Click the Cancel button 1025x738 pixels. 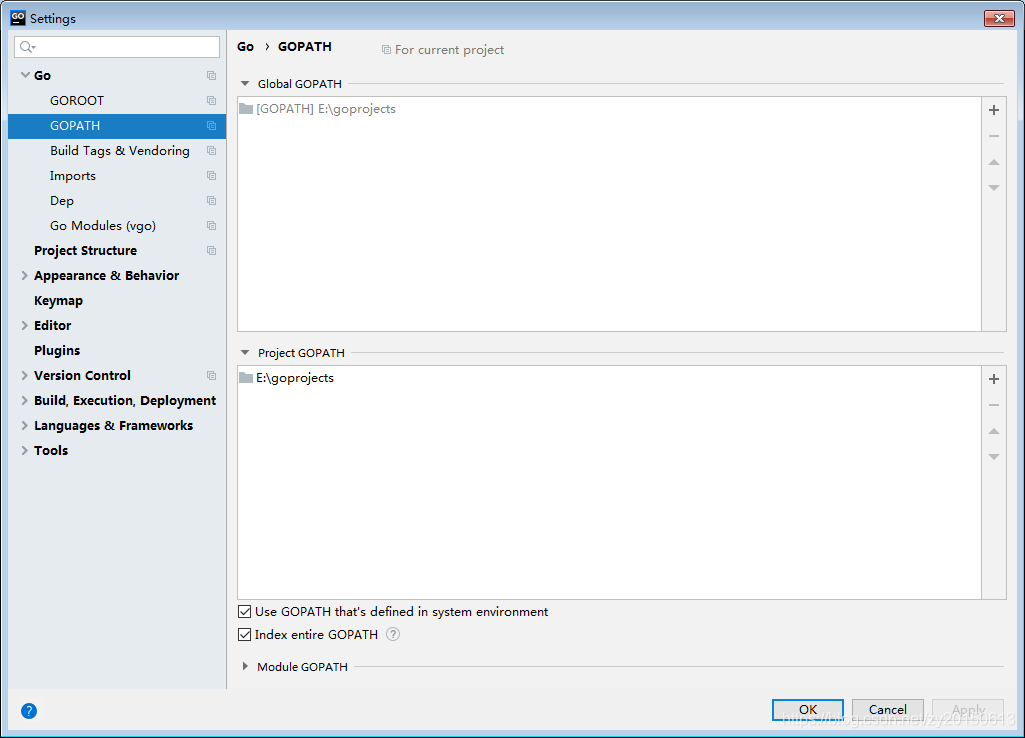887,709
